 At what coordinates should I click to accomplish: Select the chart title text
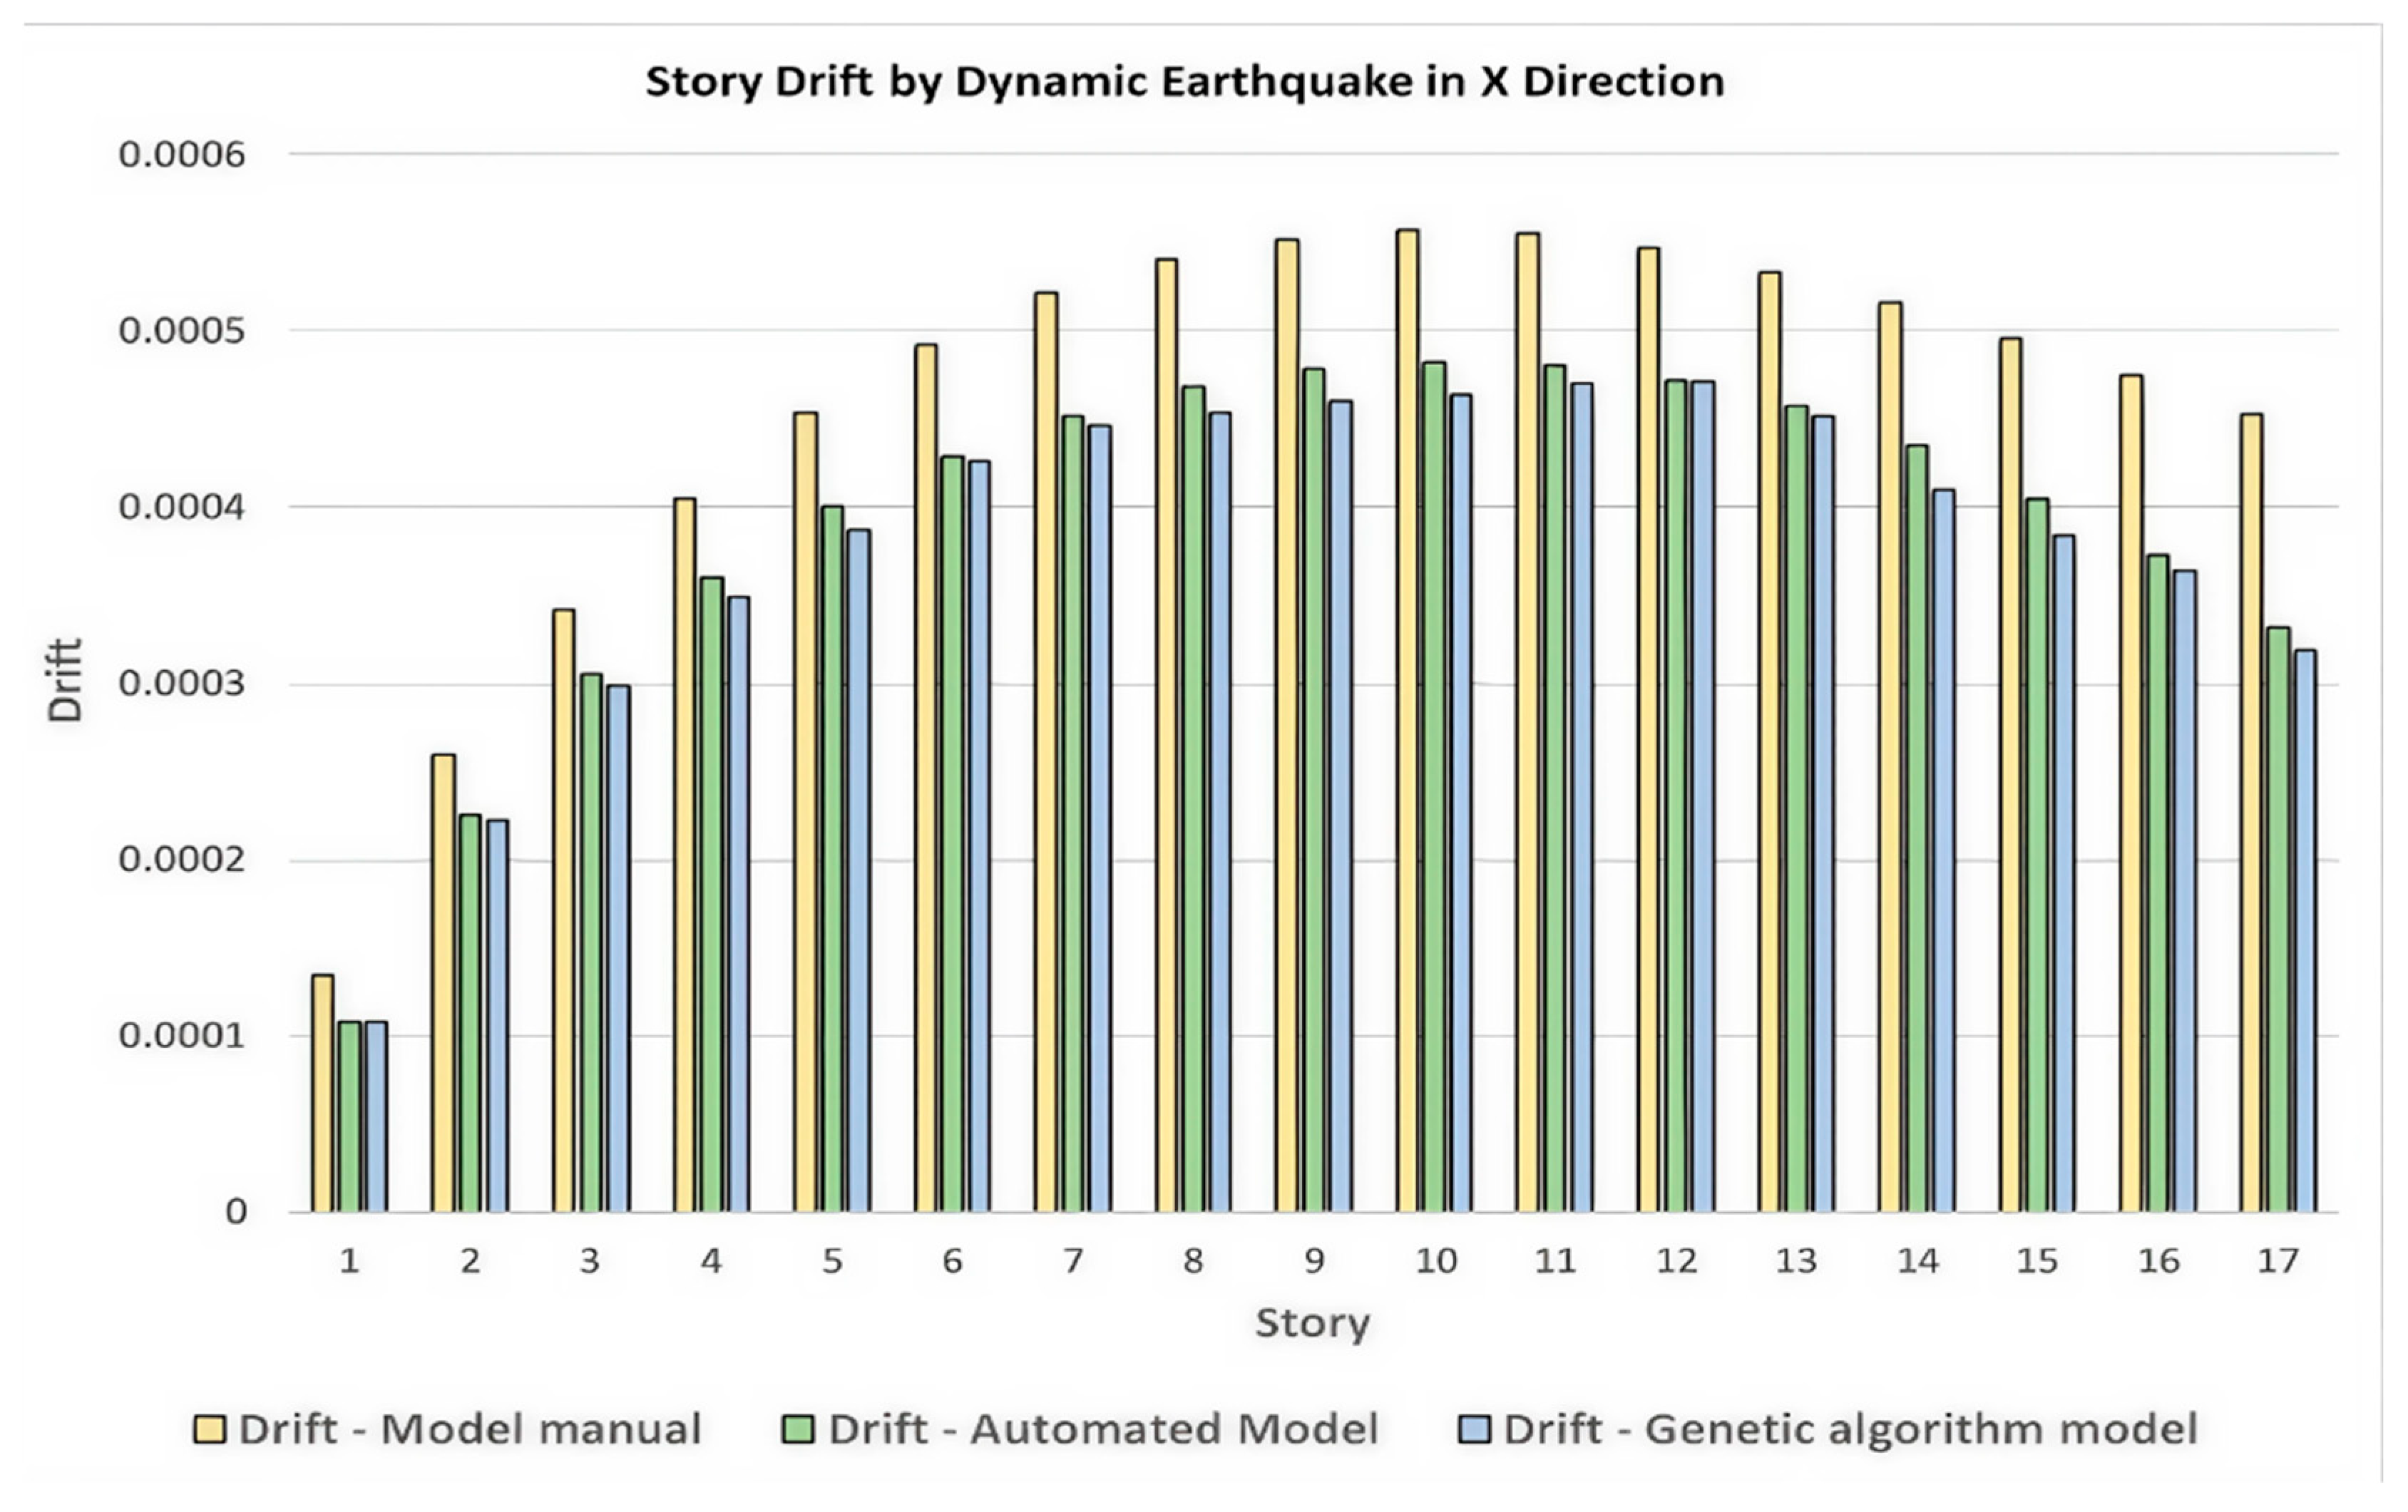click(1184, 82)
